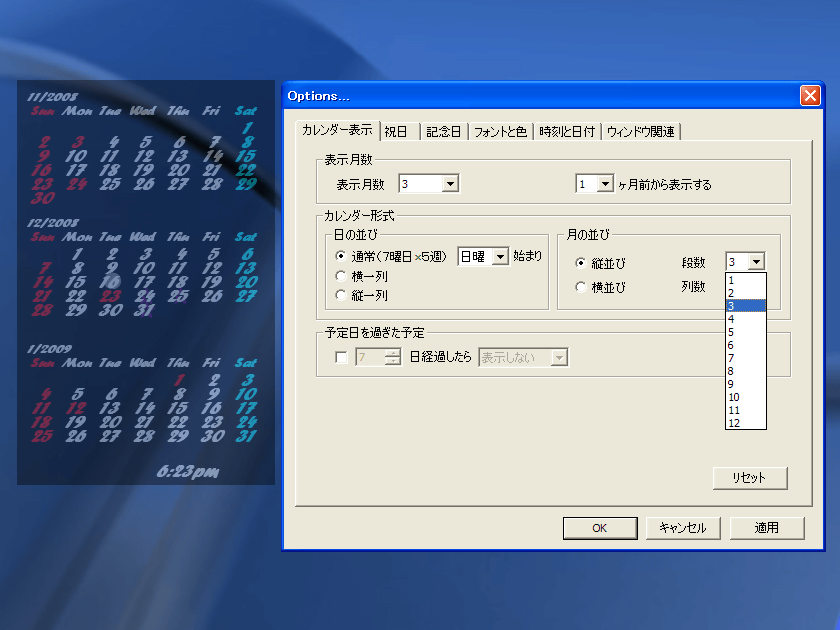Expand the 表示月数 dropdown
This screenshot has width=840, height=630.
click(451, 184)
